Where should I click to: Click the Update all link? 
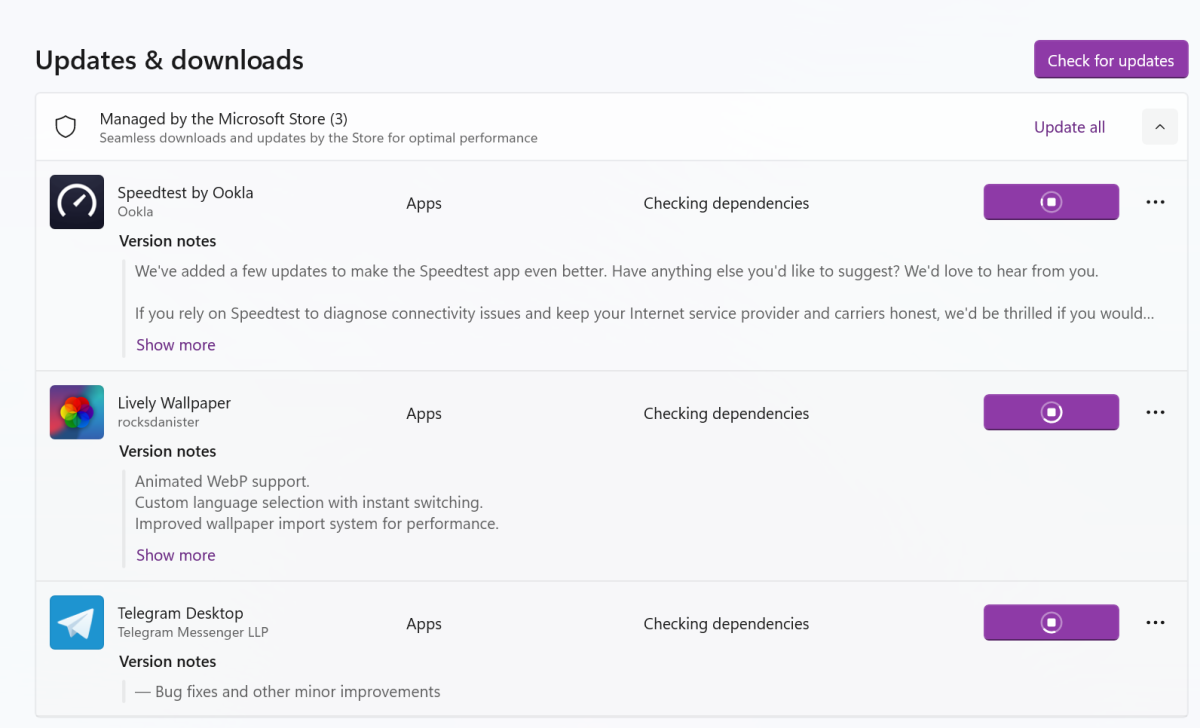coord(1069,127)
